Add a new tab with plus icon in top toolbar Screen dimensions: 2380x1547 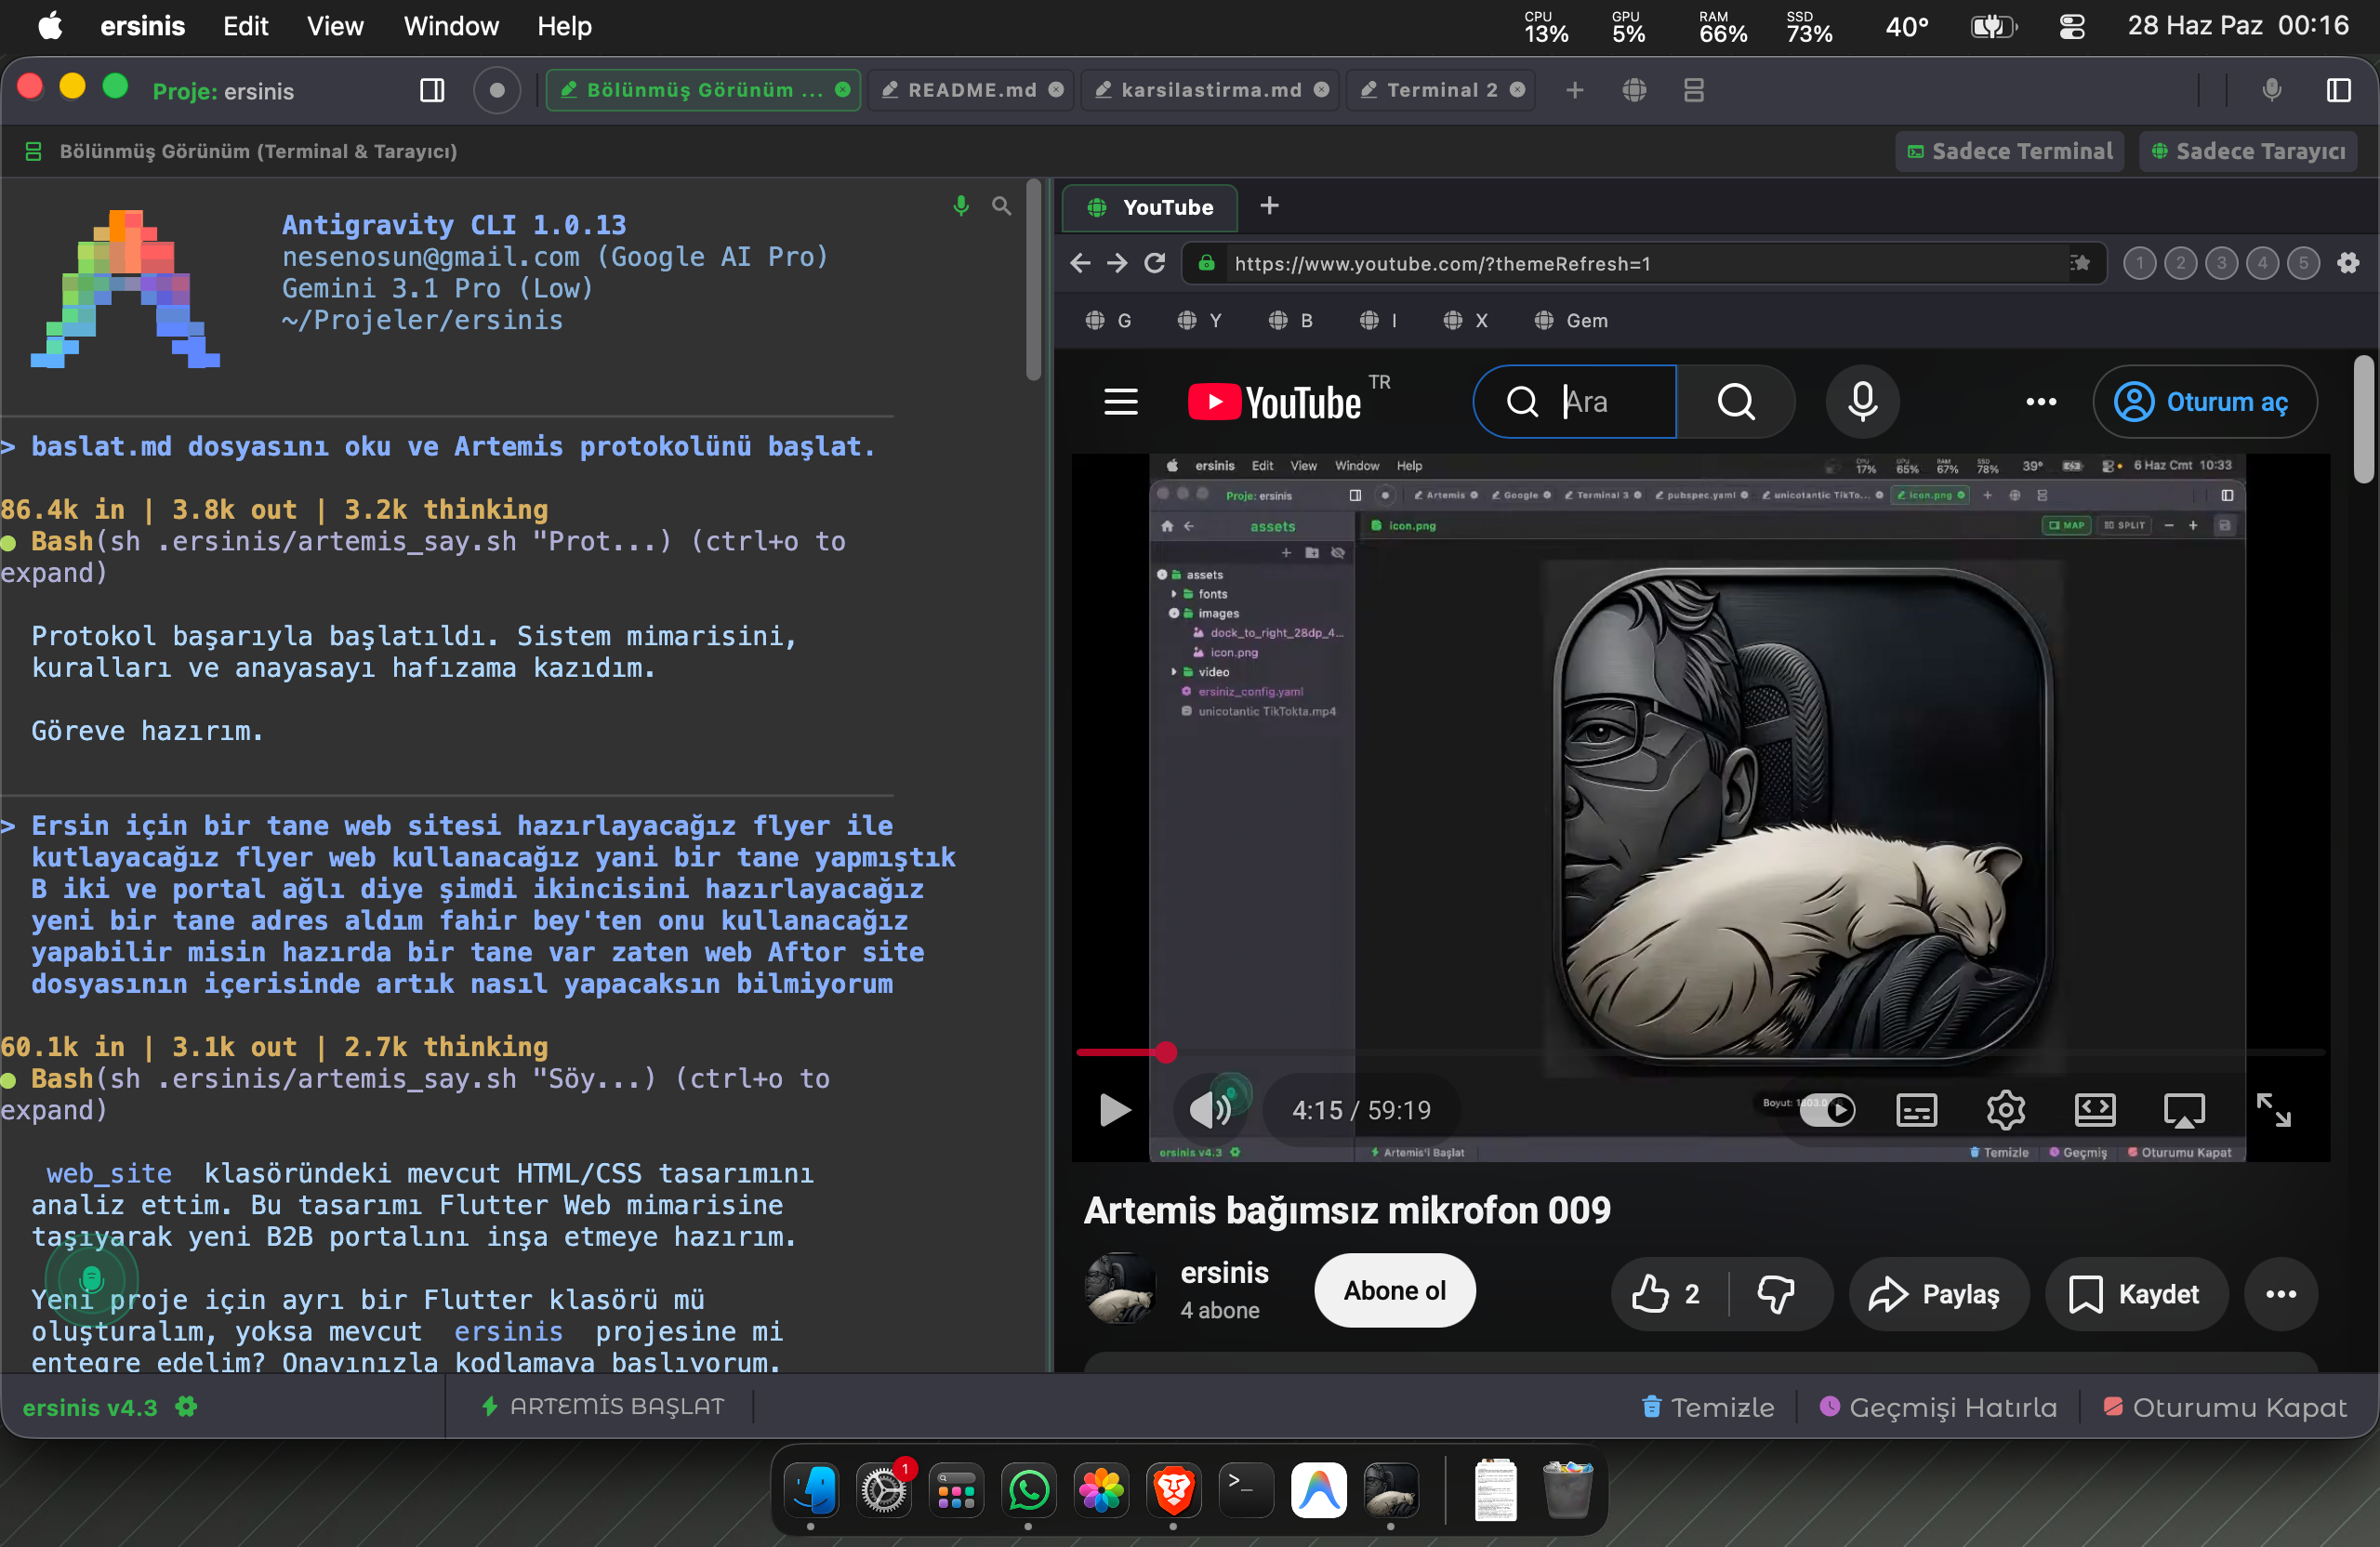(1574, 91)
